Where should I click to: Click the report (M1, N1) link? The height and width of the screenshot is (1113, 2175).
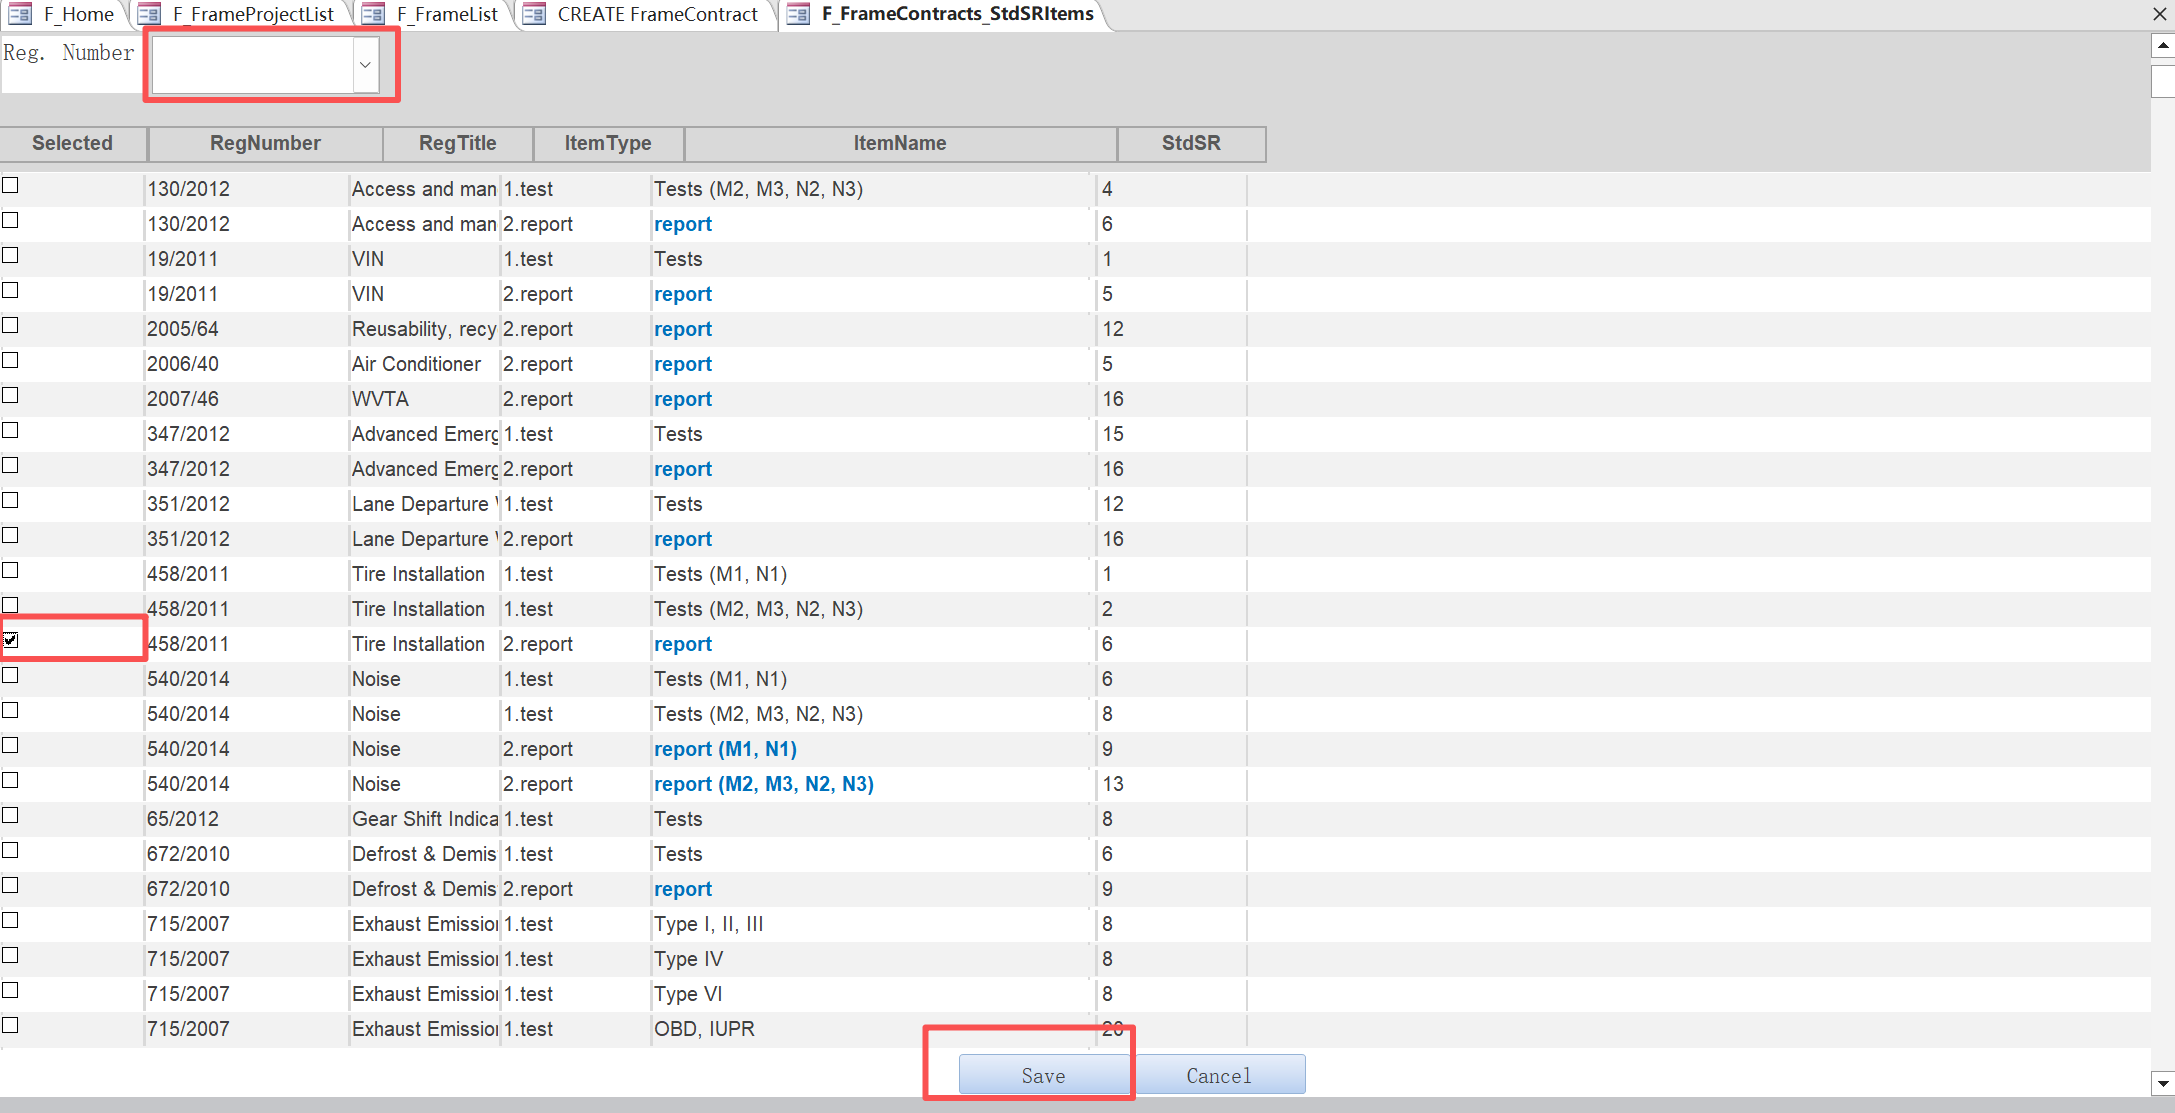tap(725, 749)
